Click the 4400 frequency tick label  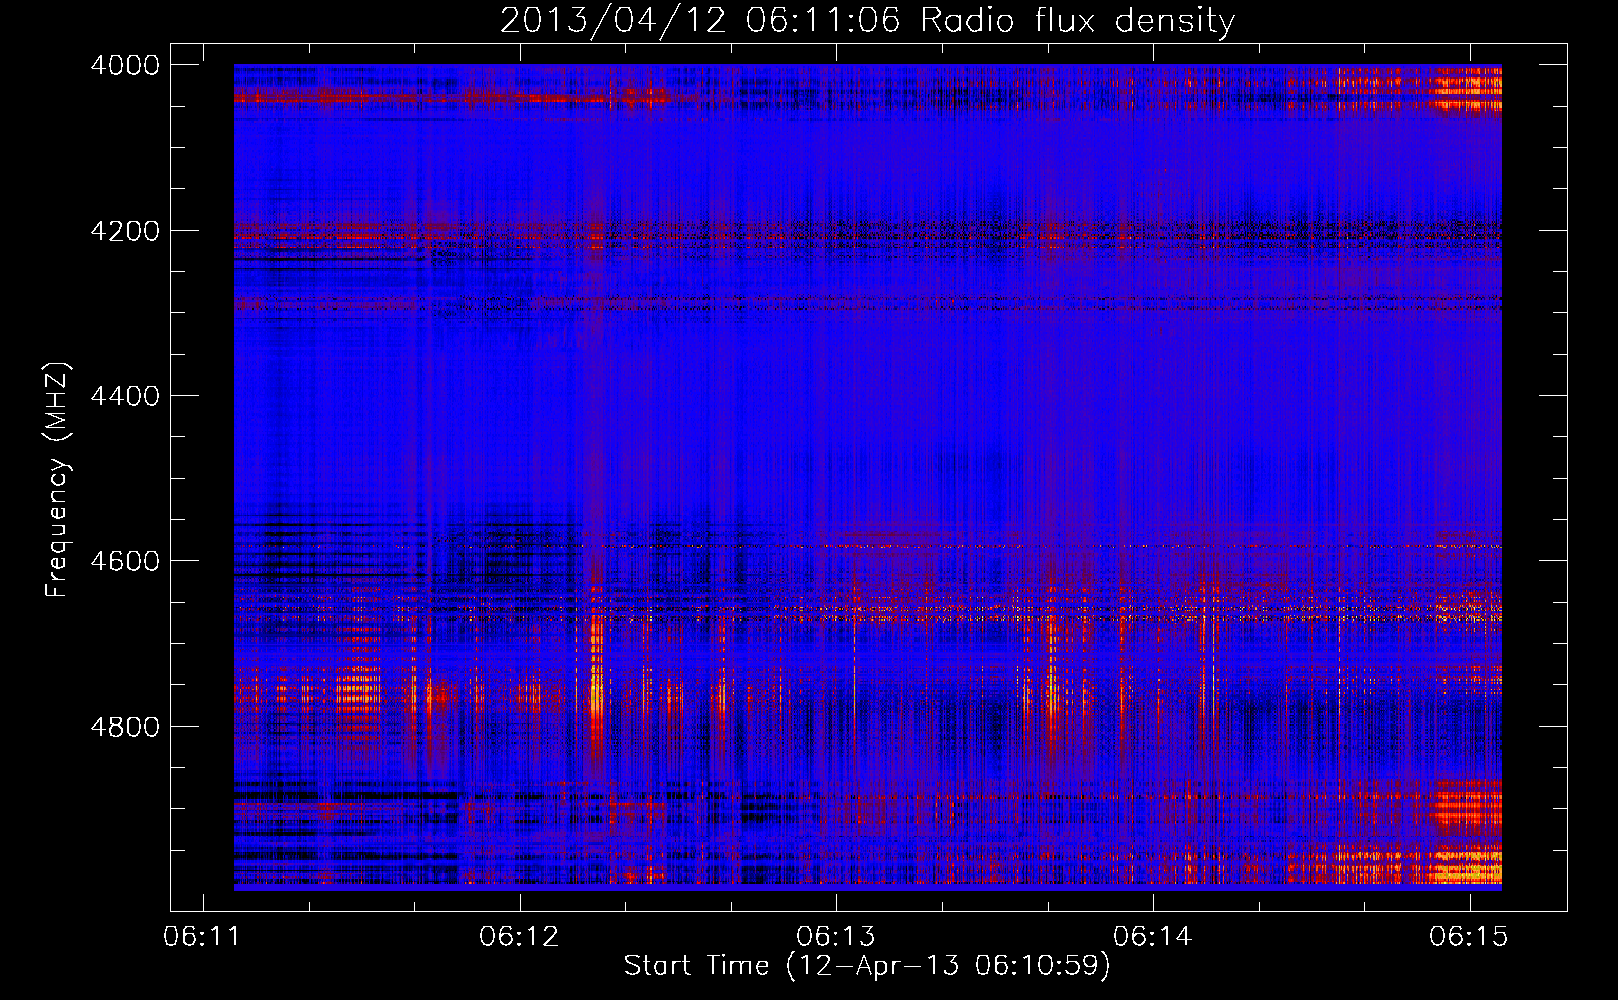coord(125,396)
